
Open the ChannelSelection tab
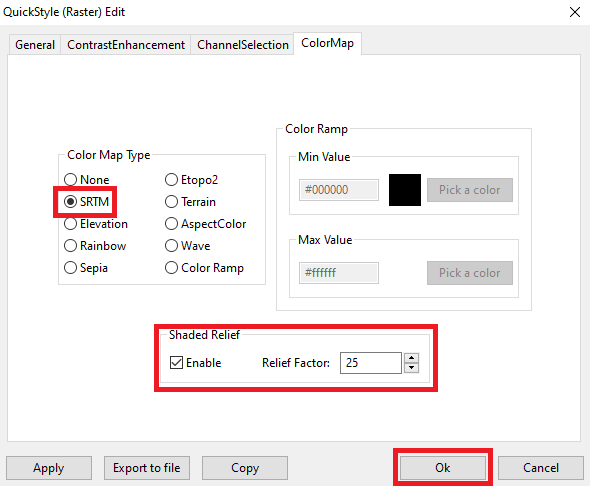[x=243, y=45]
